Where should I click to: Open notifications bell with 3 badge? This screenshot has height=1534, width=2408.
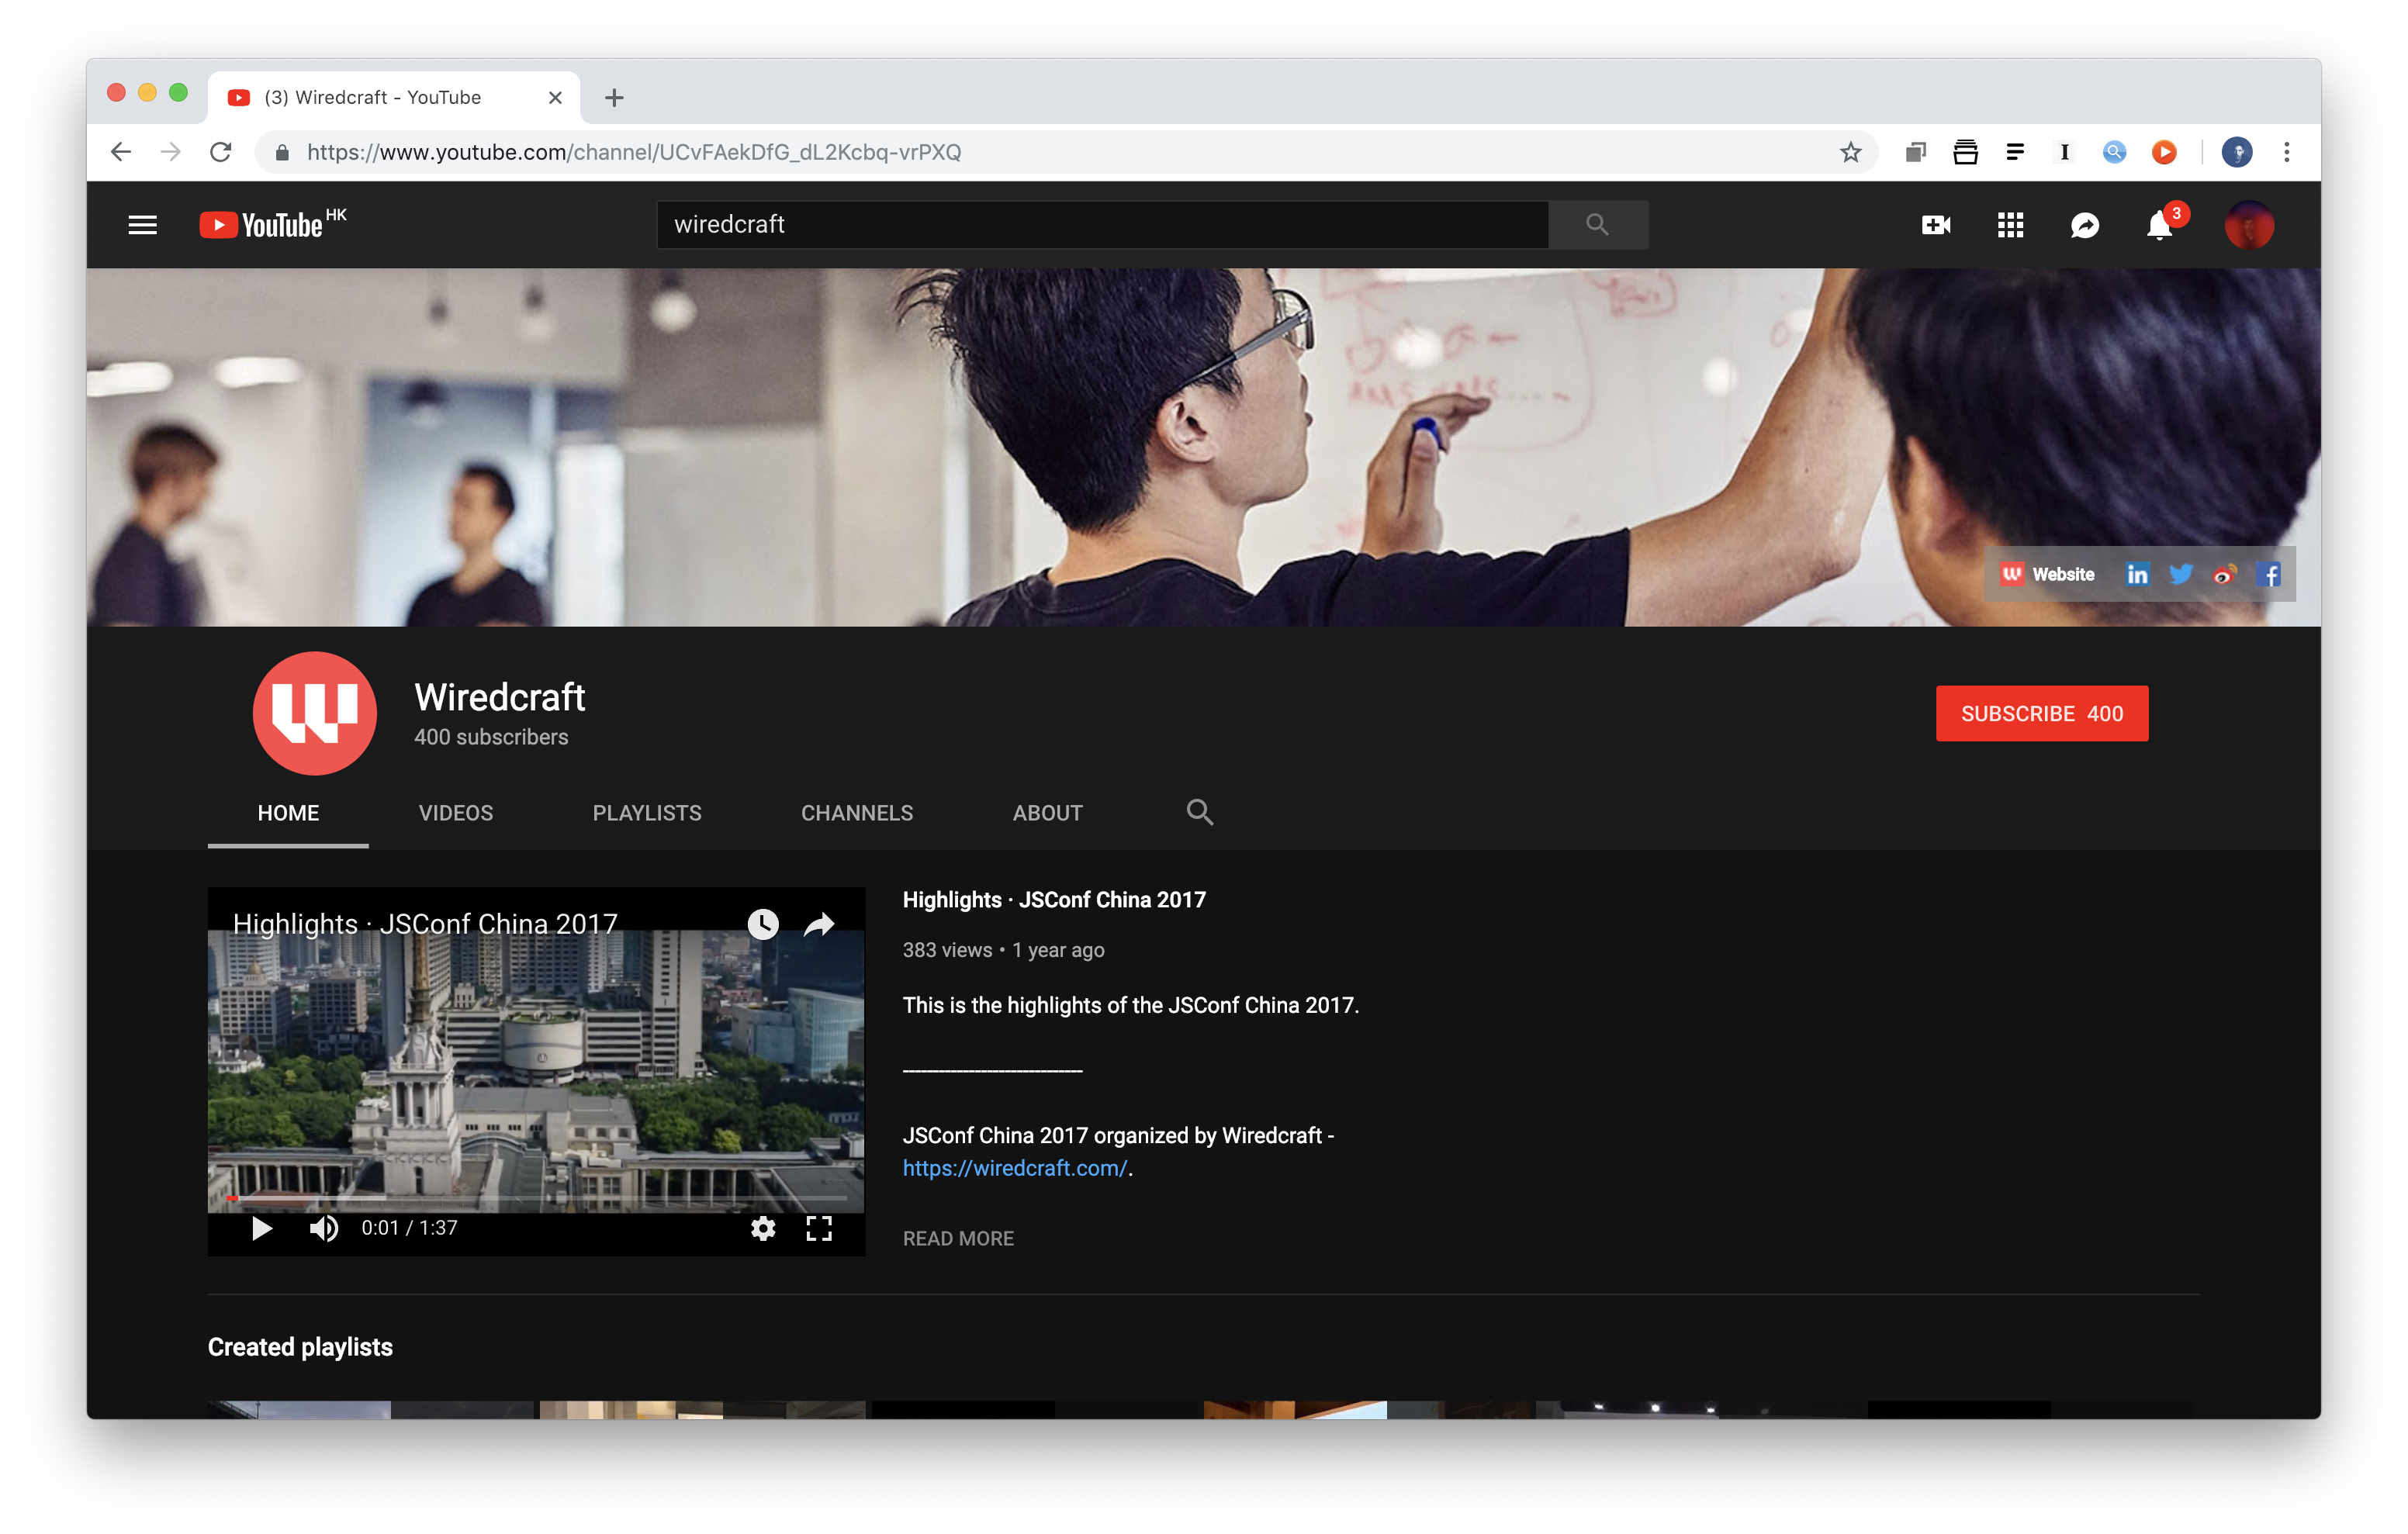(x=2160, y=225)
